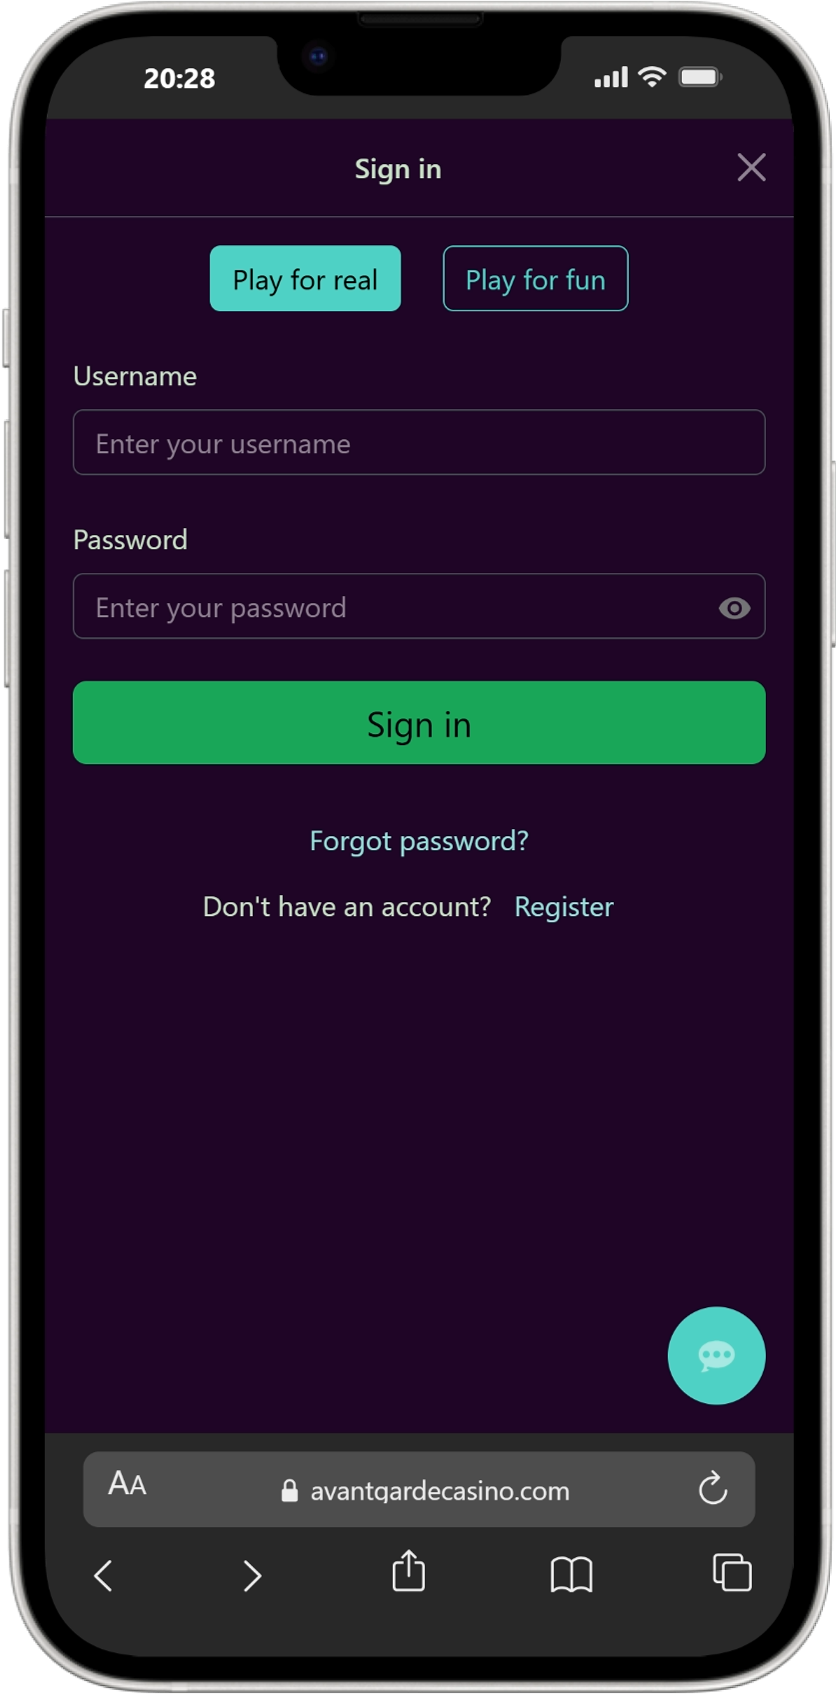
Task: Open the live chat bubble icon
Action: point(716,1355)
